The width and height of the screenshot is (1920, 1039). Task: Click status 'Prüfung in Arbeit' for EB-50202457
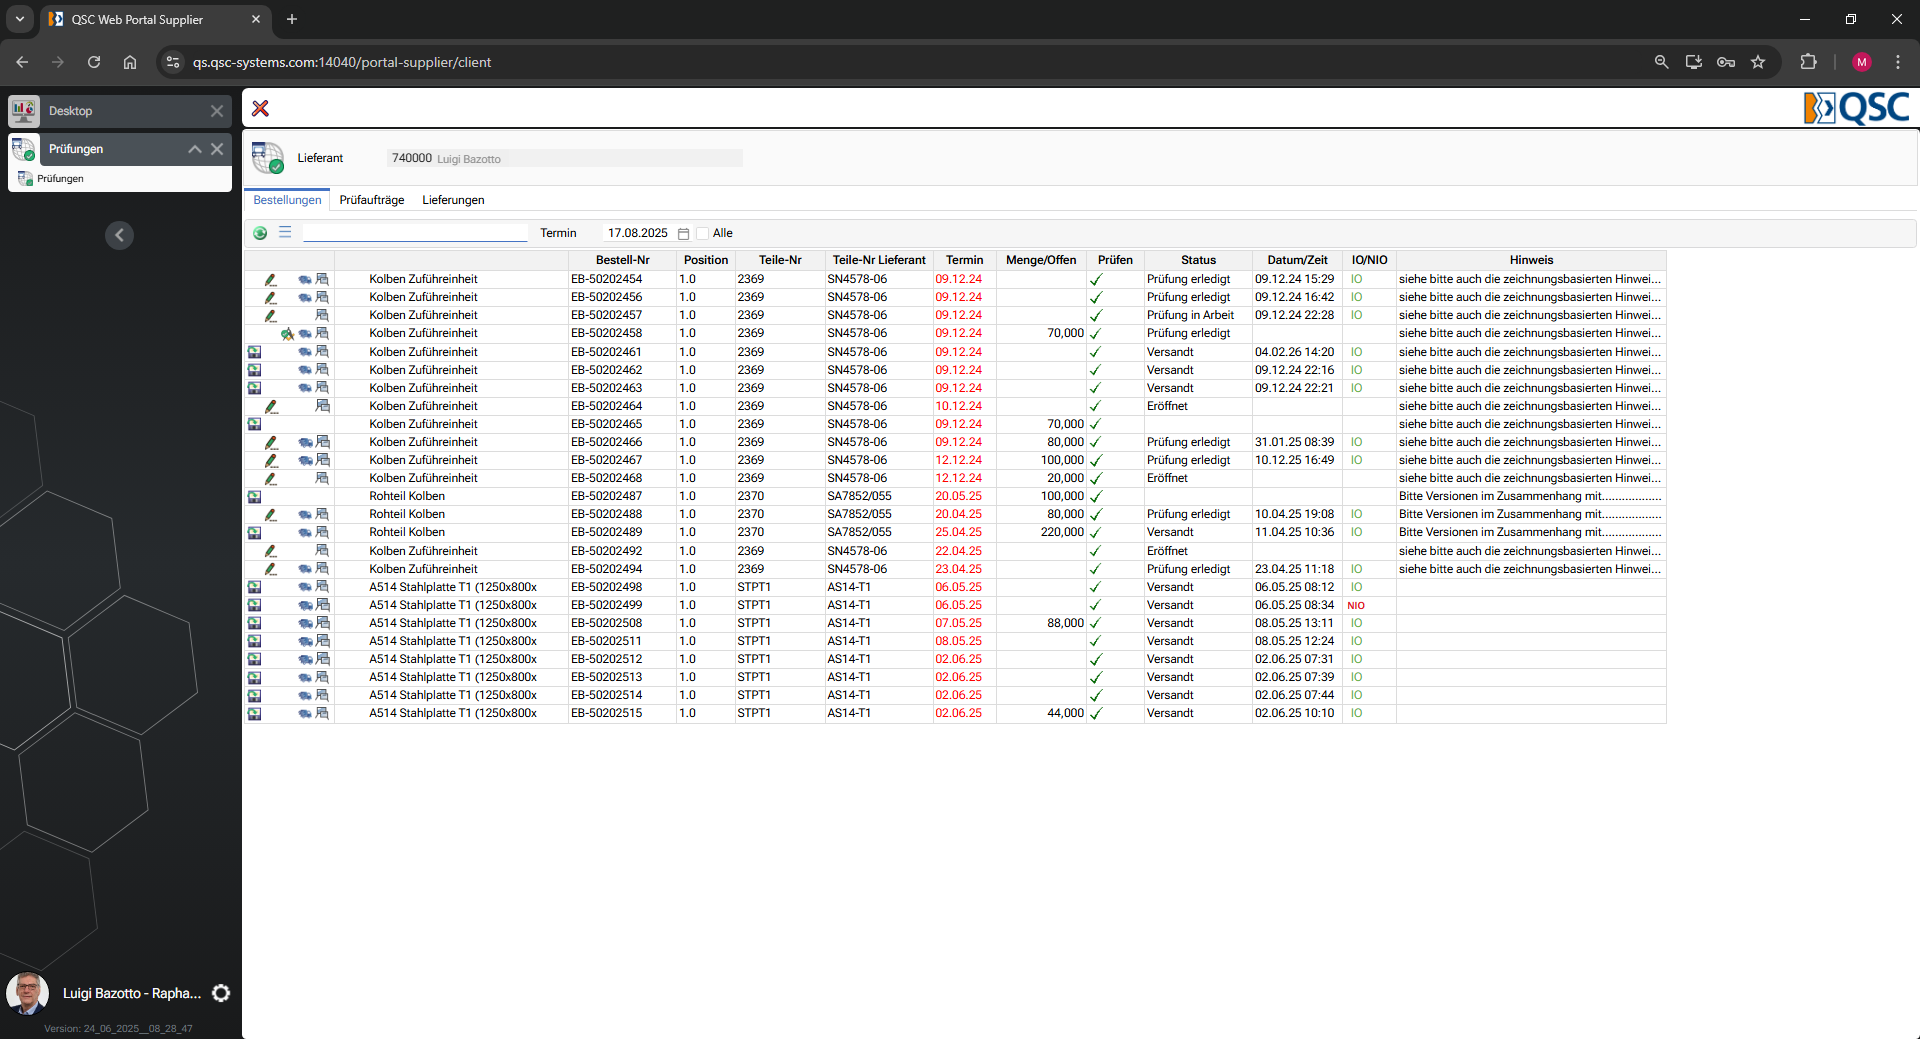click(1190, 316)
